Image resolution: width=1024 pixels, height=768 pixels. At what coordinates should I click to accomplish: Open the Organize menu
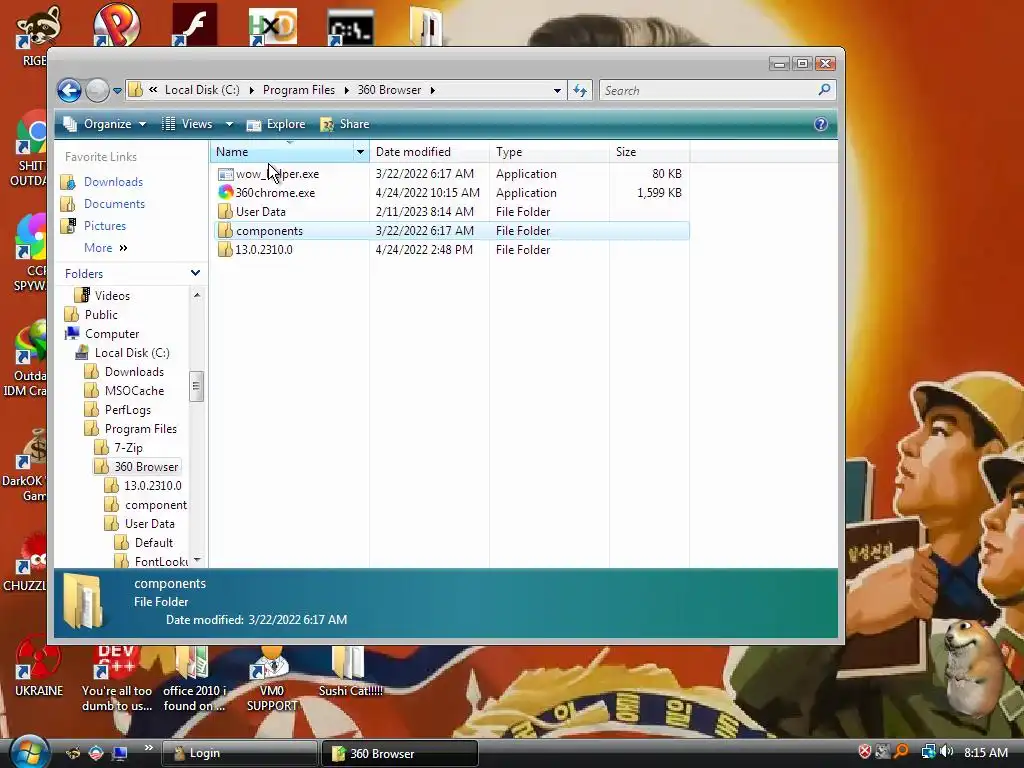[x=104, y=124]
